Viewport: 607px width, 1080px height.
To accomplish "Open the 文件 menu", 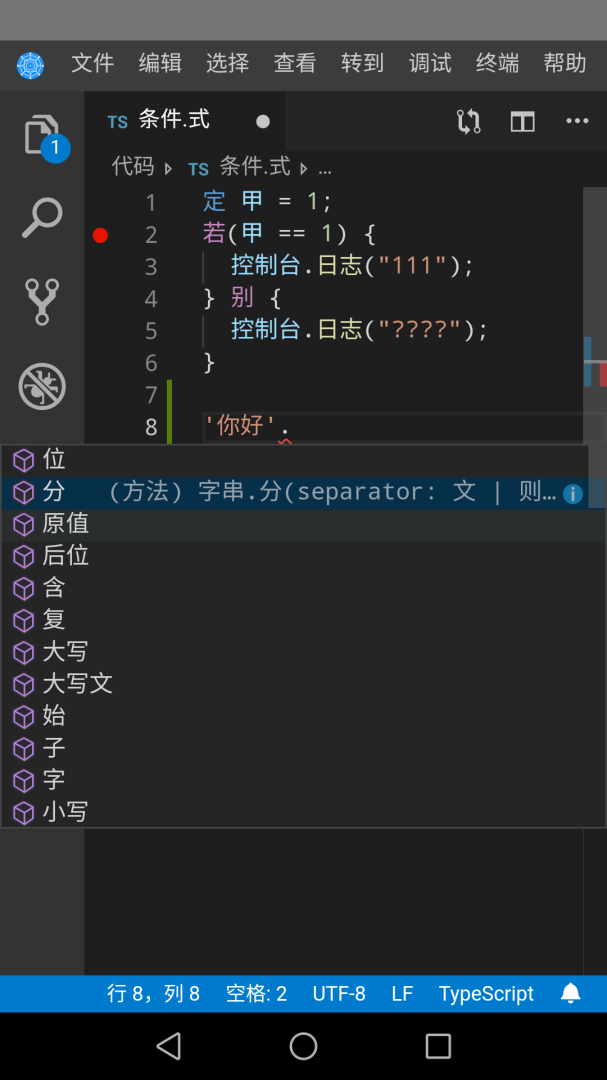I will [x=92, y=62].
